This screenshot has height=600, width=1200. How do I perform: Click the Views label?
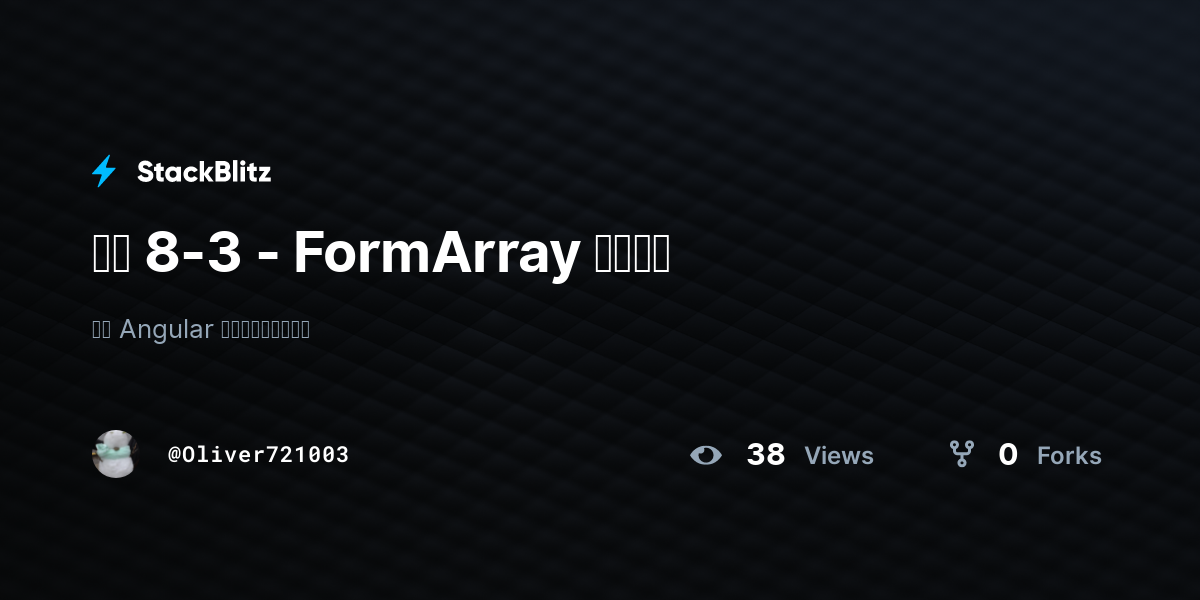coord(839,456)
